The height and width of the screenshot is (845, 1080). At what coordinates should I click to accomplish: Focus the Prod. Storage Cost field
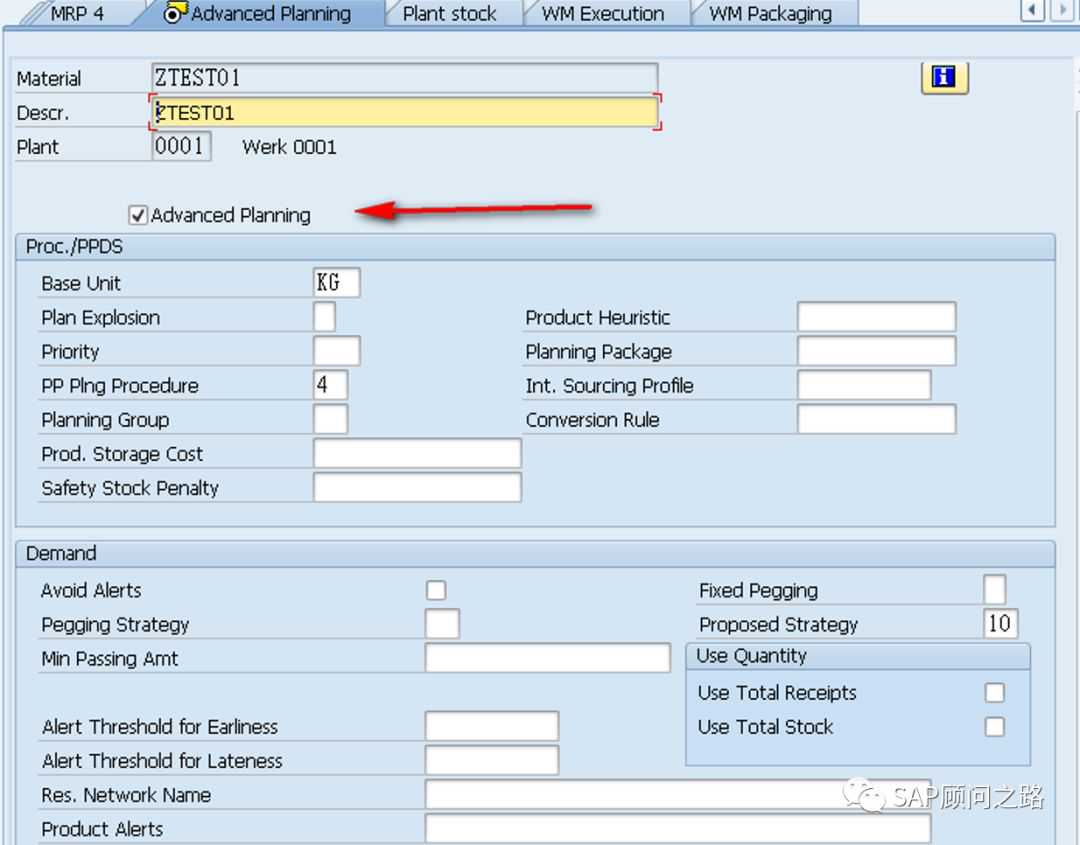tap(417, 454)
